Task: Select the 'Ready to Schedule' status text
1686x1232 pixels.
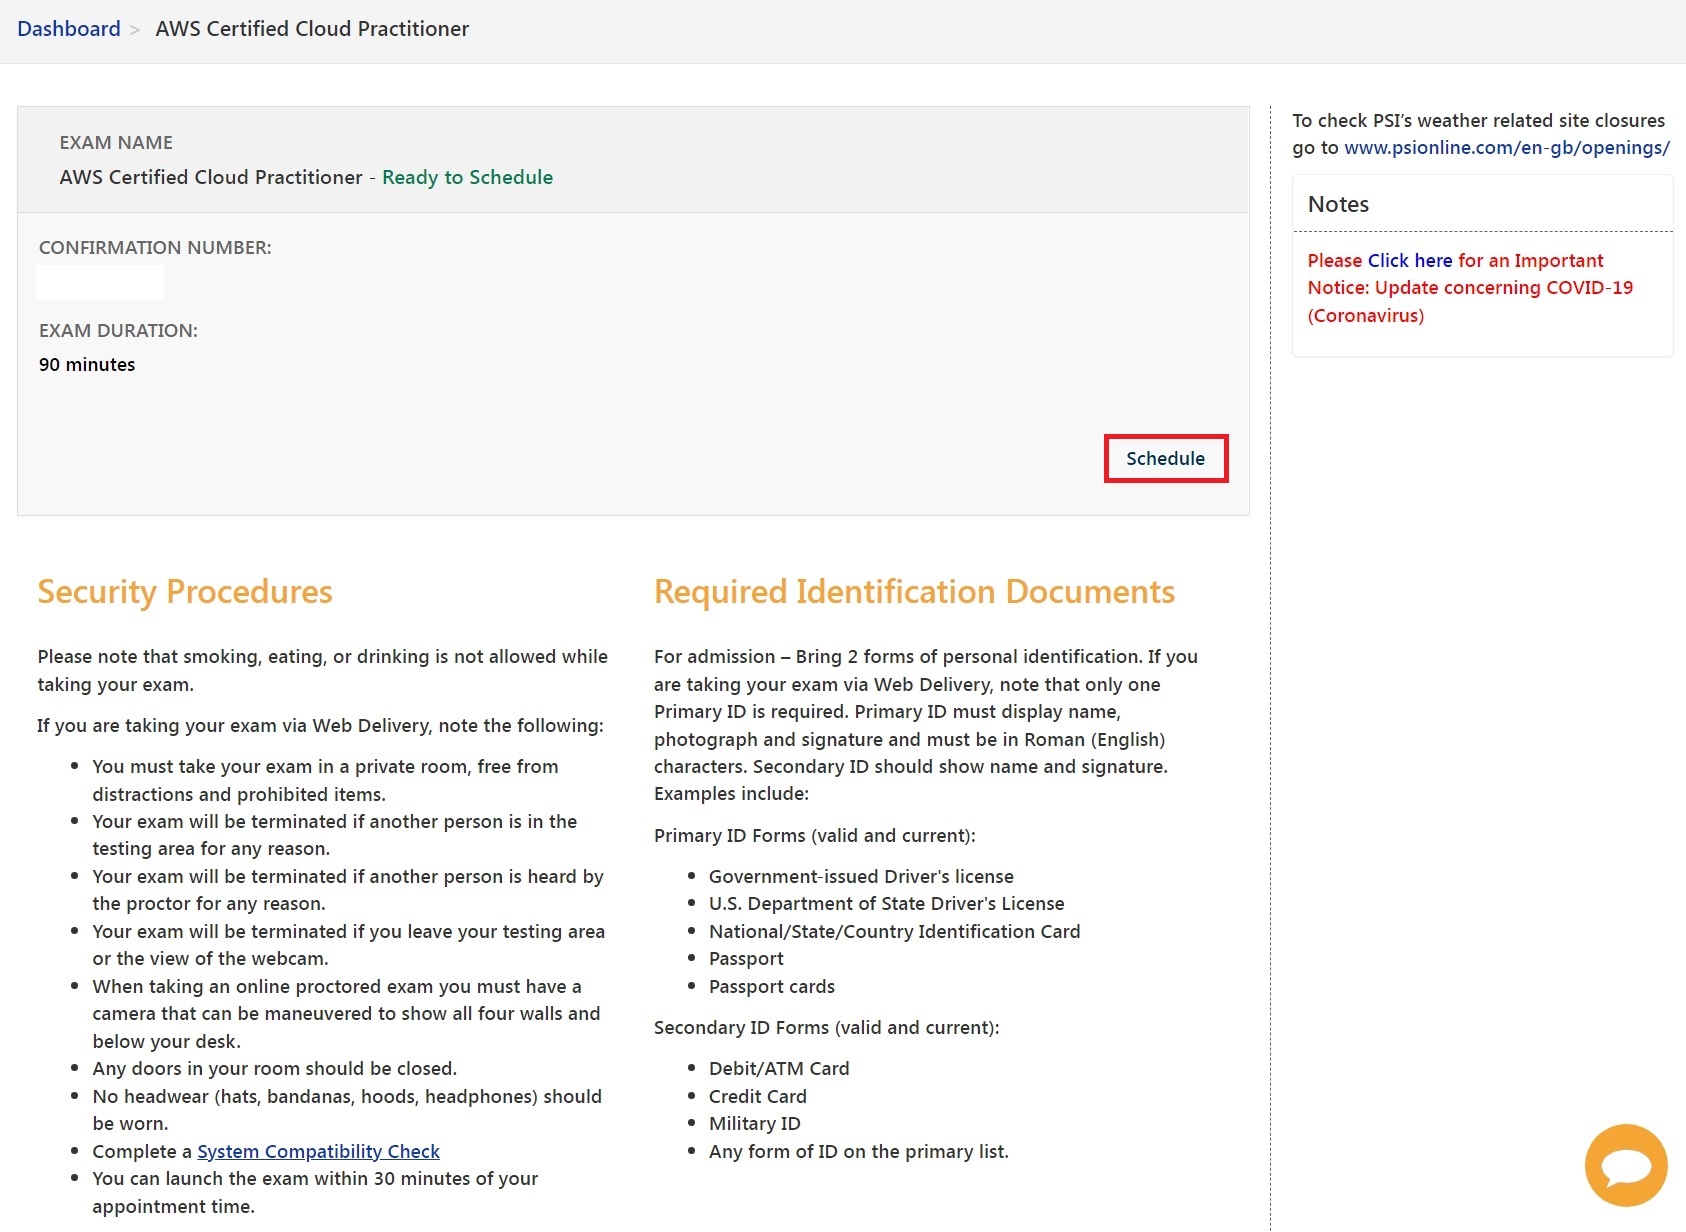Action: (467, 177)
